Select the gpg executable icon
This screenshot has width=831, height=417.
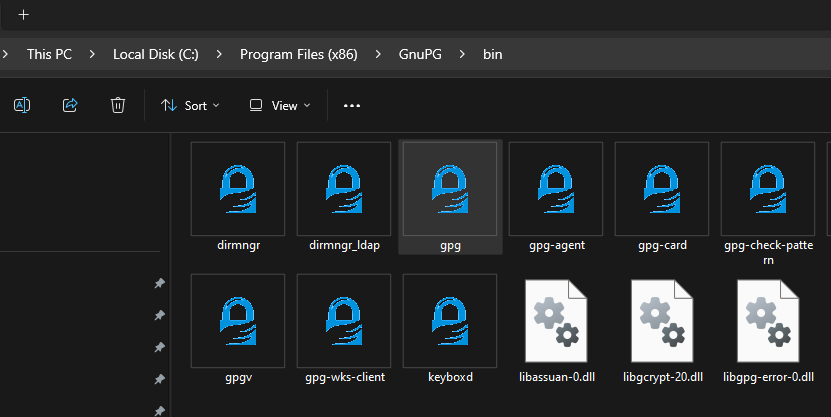(450, 189)
